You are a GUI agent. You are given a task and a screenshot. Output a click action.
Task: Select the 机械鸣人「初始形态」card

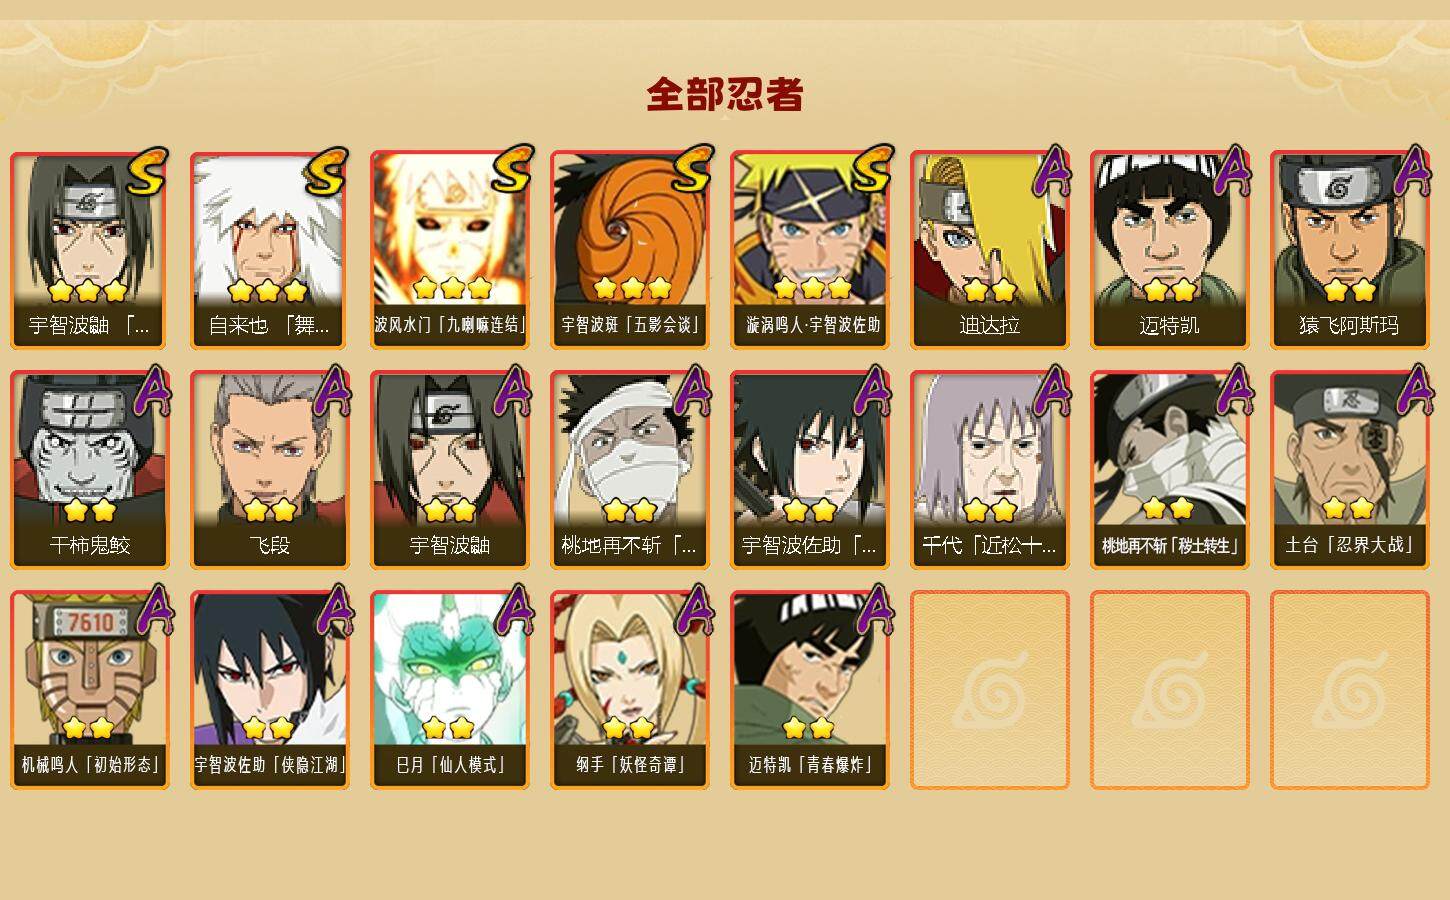click(x=89, y=690)
